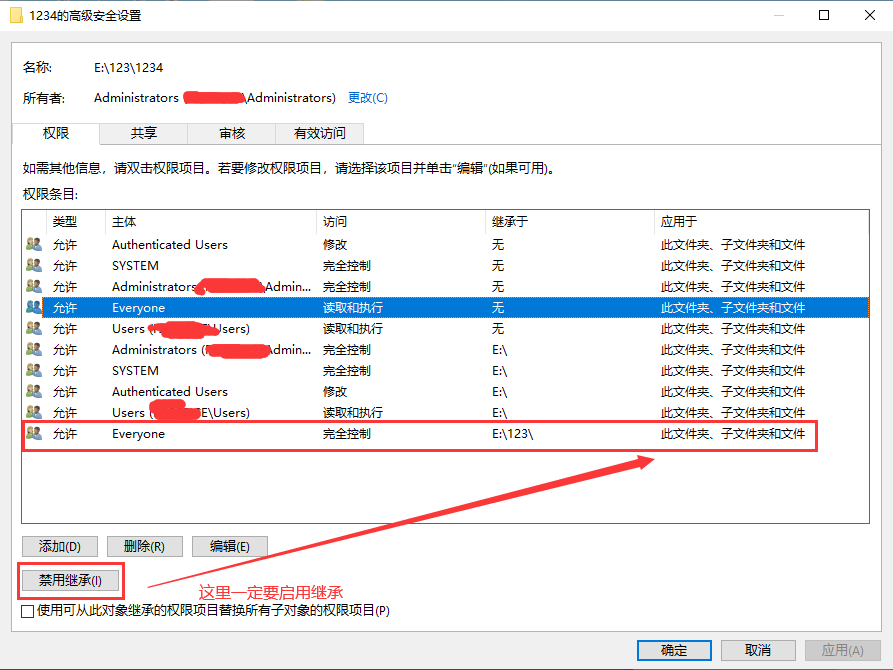Click user icon of last Users entry inherited from E:\
Screen dimensions: 893x670
pos(34,413)
